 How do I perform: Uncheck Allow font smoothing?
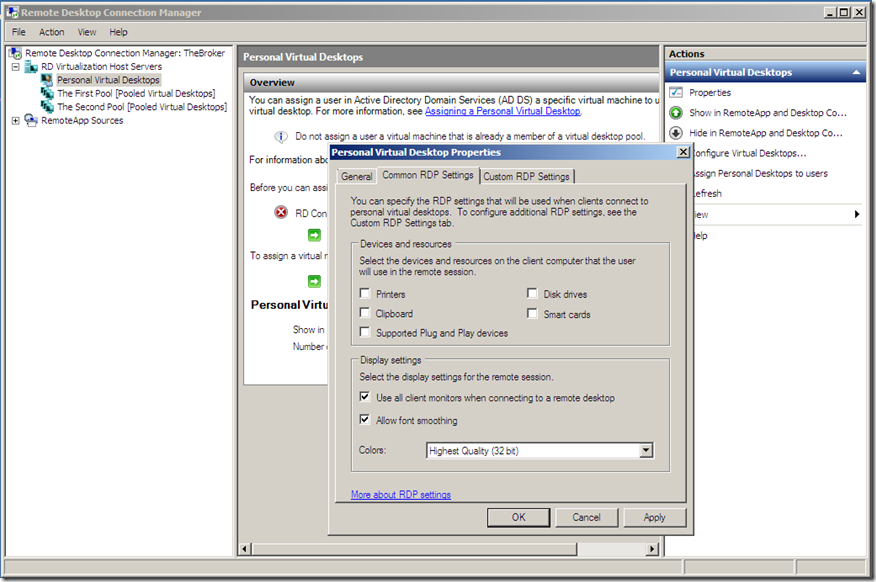pyautogui.click(x=366, y=420)
